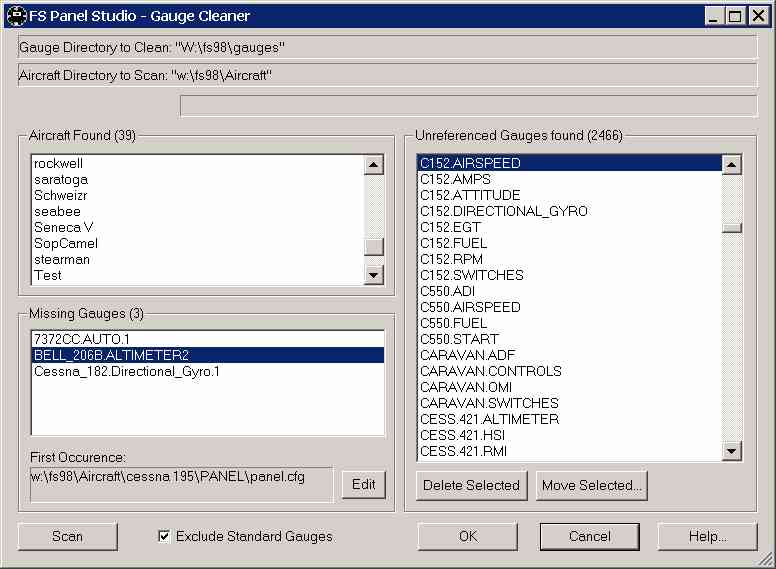The width and height of the screenshot is (776, 569).
Task: Select C550.FUEL gauge
Action: coord(570,323)
